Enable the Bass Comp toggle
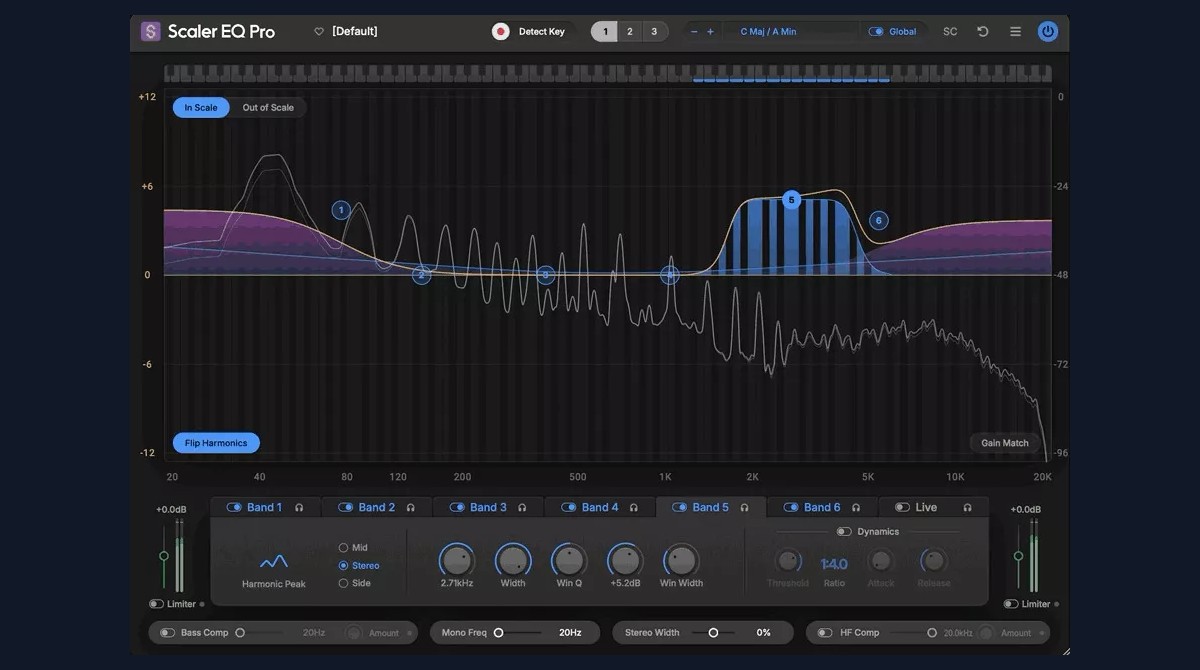 click(x=167, y=633)
